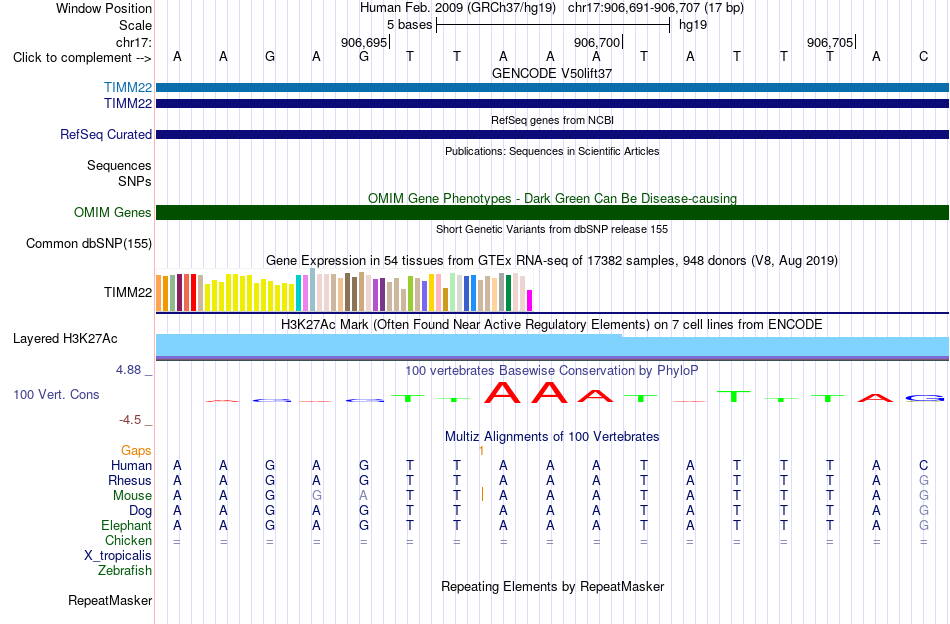
Task: Click the chr17: label
Action: tap(134, 42)
